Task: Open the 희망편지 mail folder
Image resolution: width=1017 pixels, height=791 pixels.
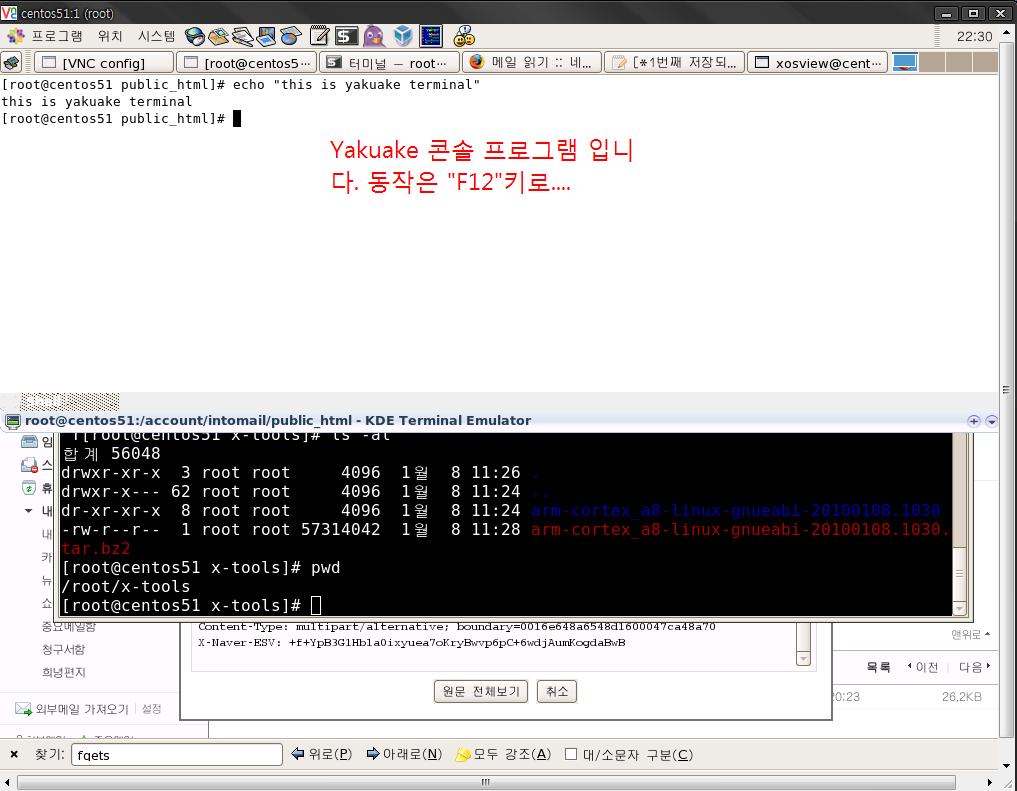Action: tap(64, 672)
